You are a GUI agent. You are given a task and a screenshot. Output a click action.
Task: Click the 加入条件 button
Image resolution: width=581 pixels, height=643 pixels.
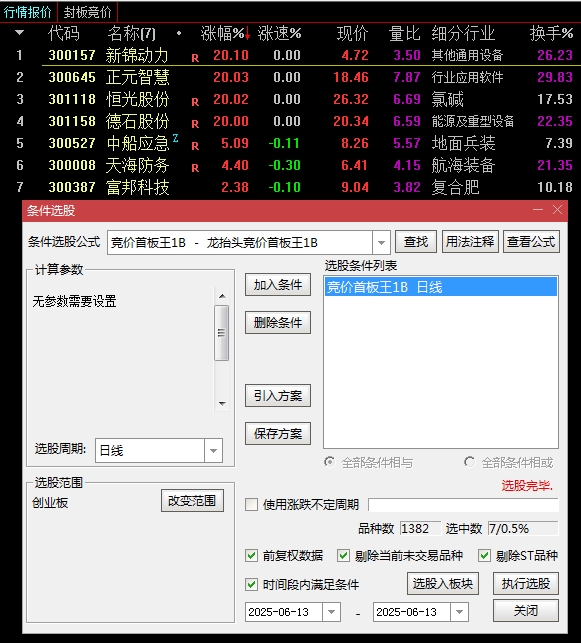(278, 285)
